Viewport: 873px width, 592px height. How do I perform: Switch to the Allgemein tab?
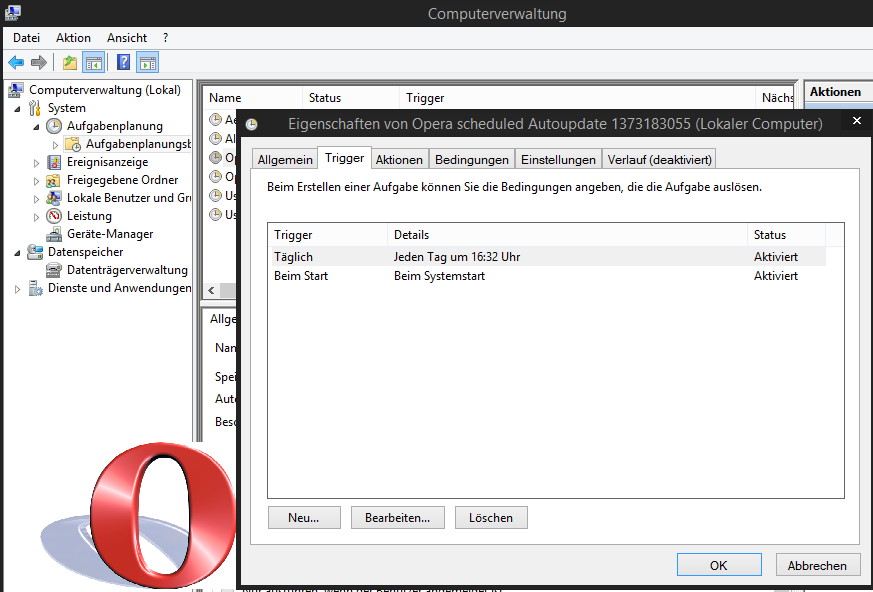pyautogui.click(x=285, y=160)
